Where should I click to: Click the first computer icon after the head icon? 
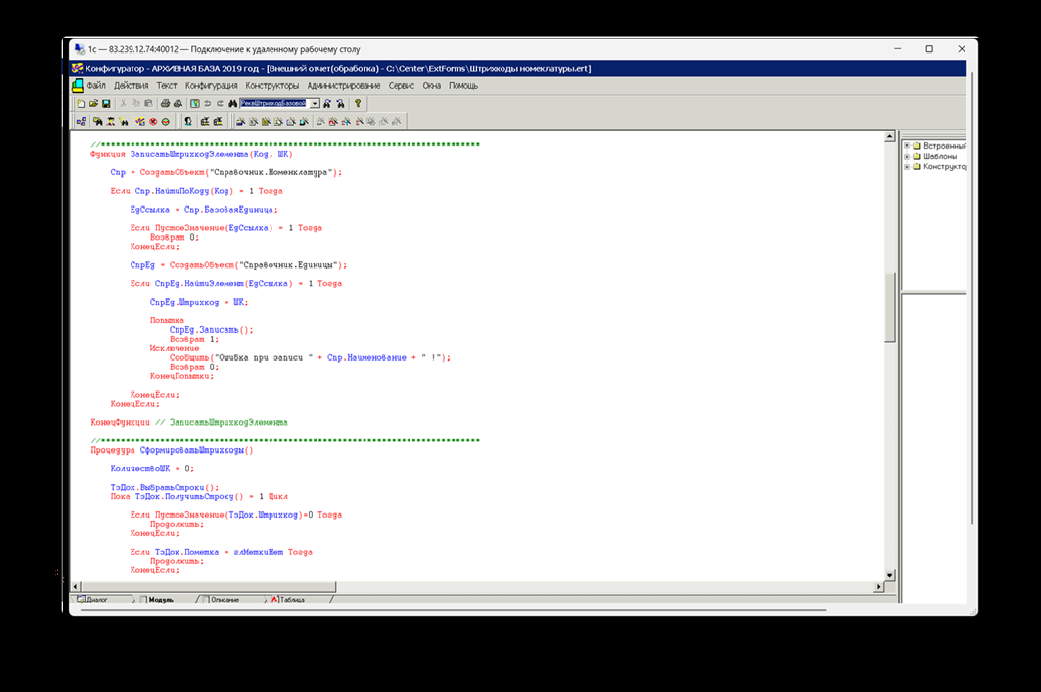(x=205, y=122)
